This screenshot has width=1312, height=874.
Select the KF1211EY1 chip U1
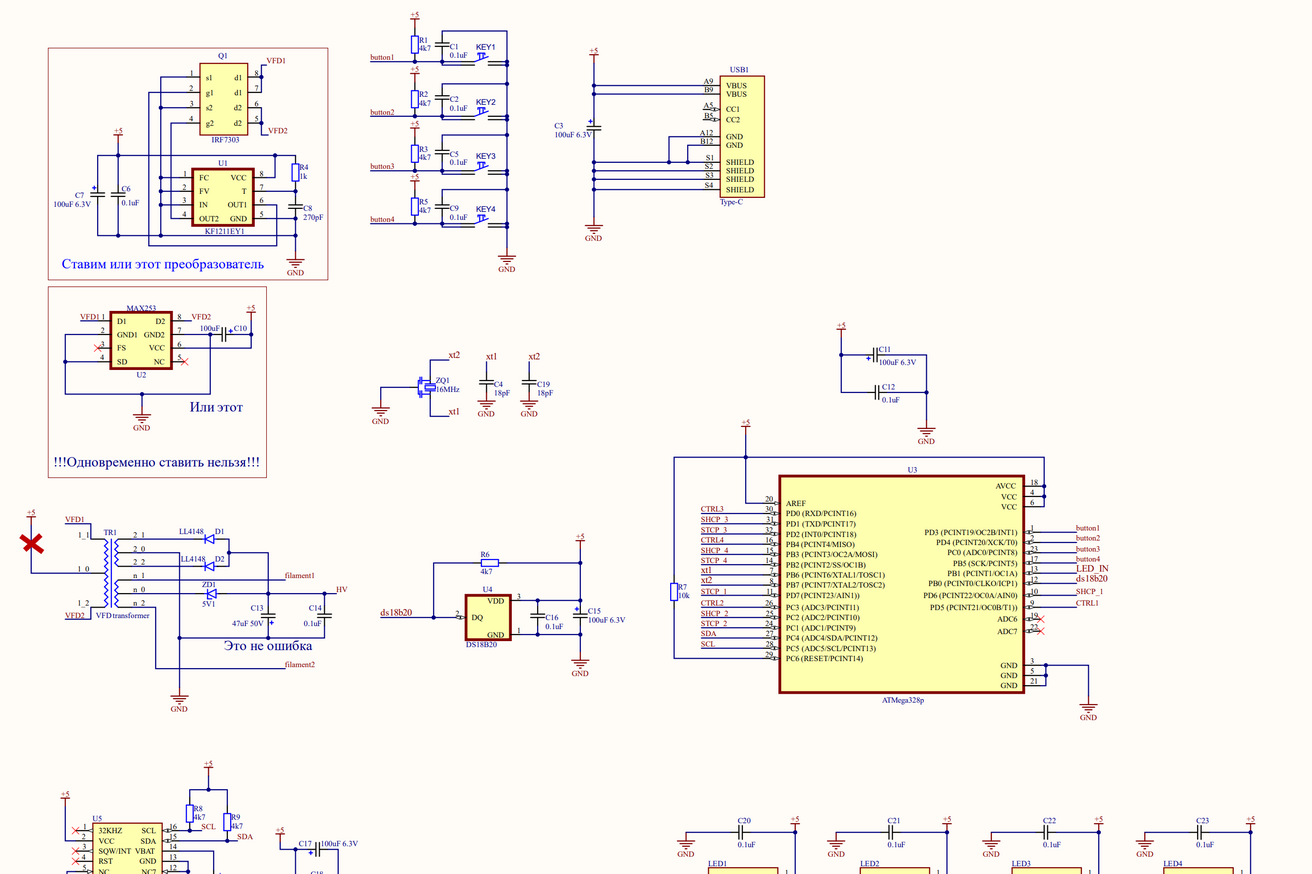coord(222,197)
